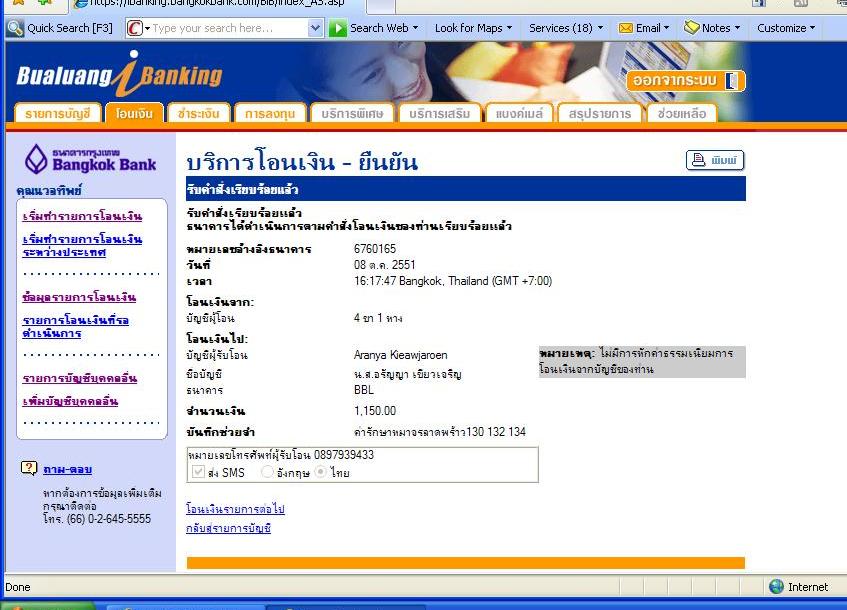The height and width of the screenshot is (610, 847).
Task: Open เริ่มทำรายการโอนเงินระหว่างประเทศ link
Action: [82, 245]
